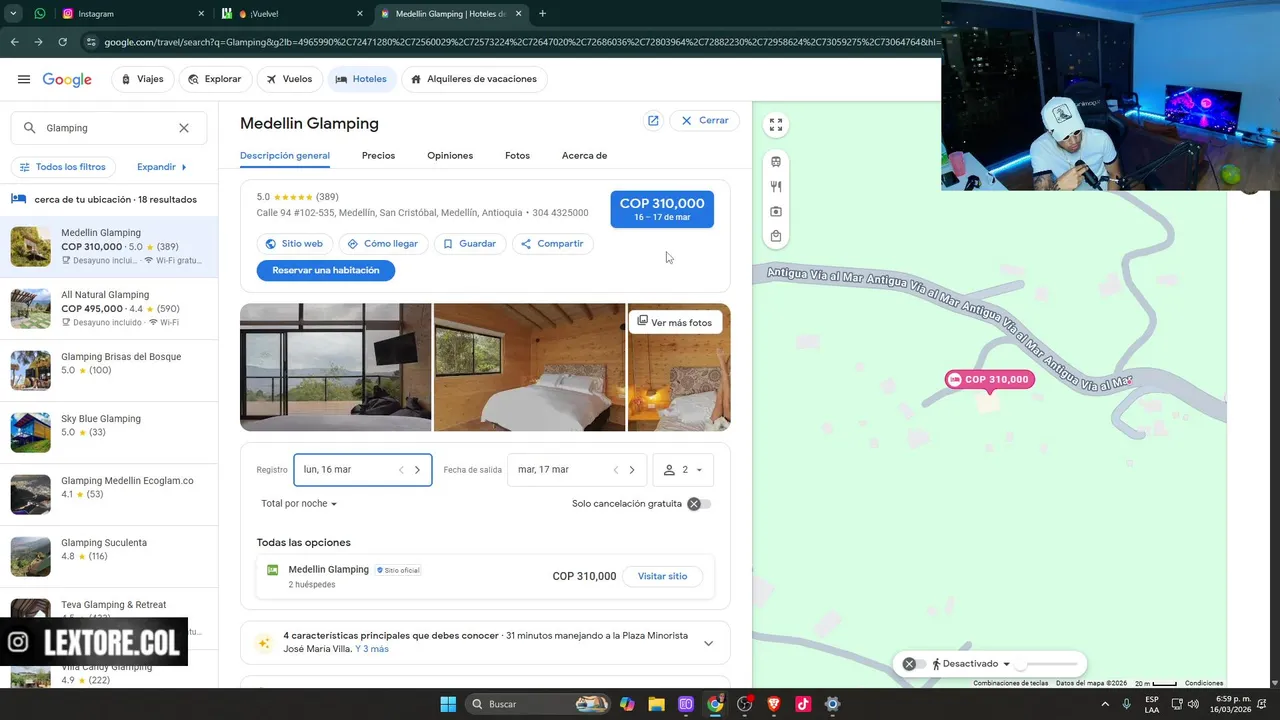Click the Guardar button
This screenshot has height=720, width=1280.
pos(469,244)
